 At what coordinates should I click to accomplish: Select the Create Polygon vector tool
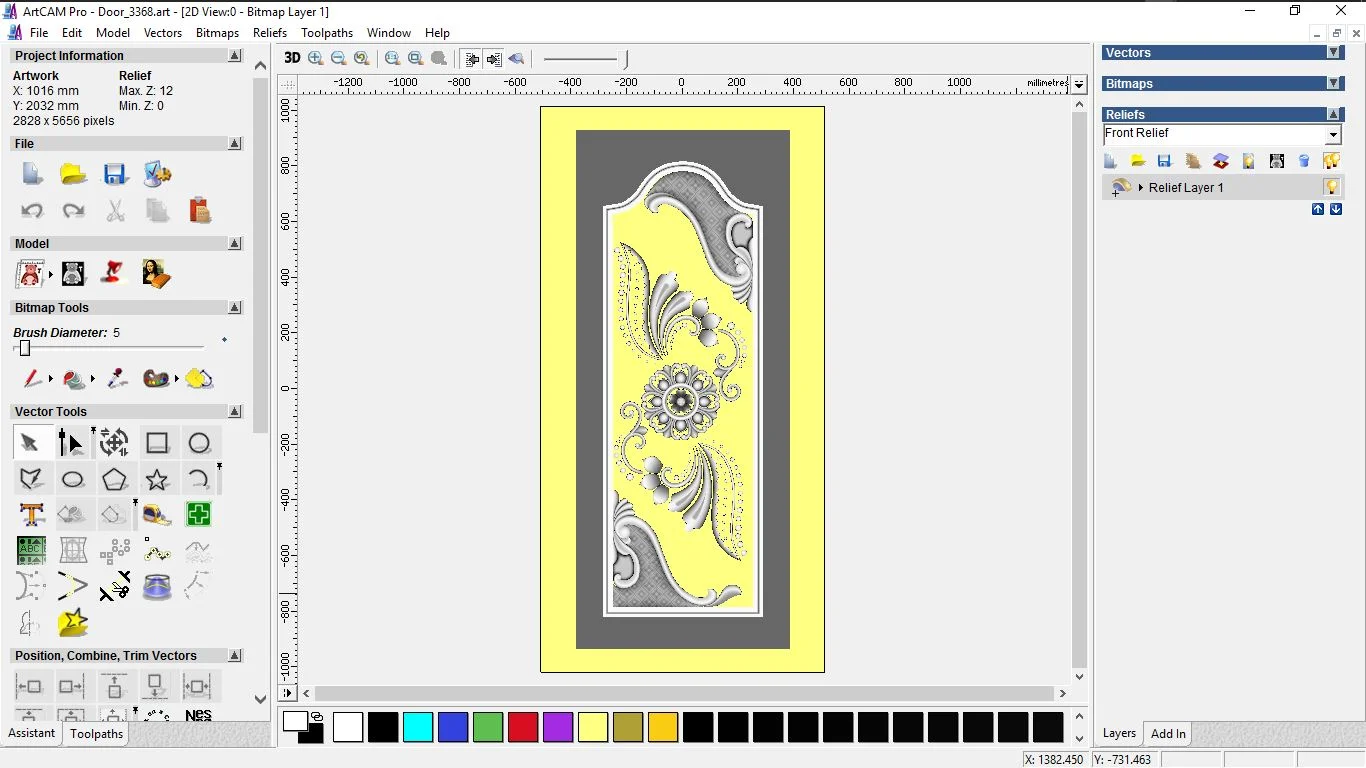click(115, 480)
